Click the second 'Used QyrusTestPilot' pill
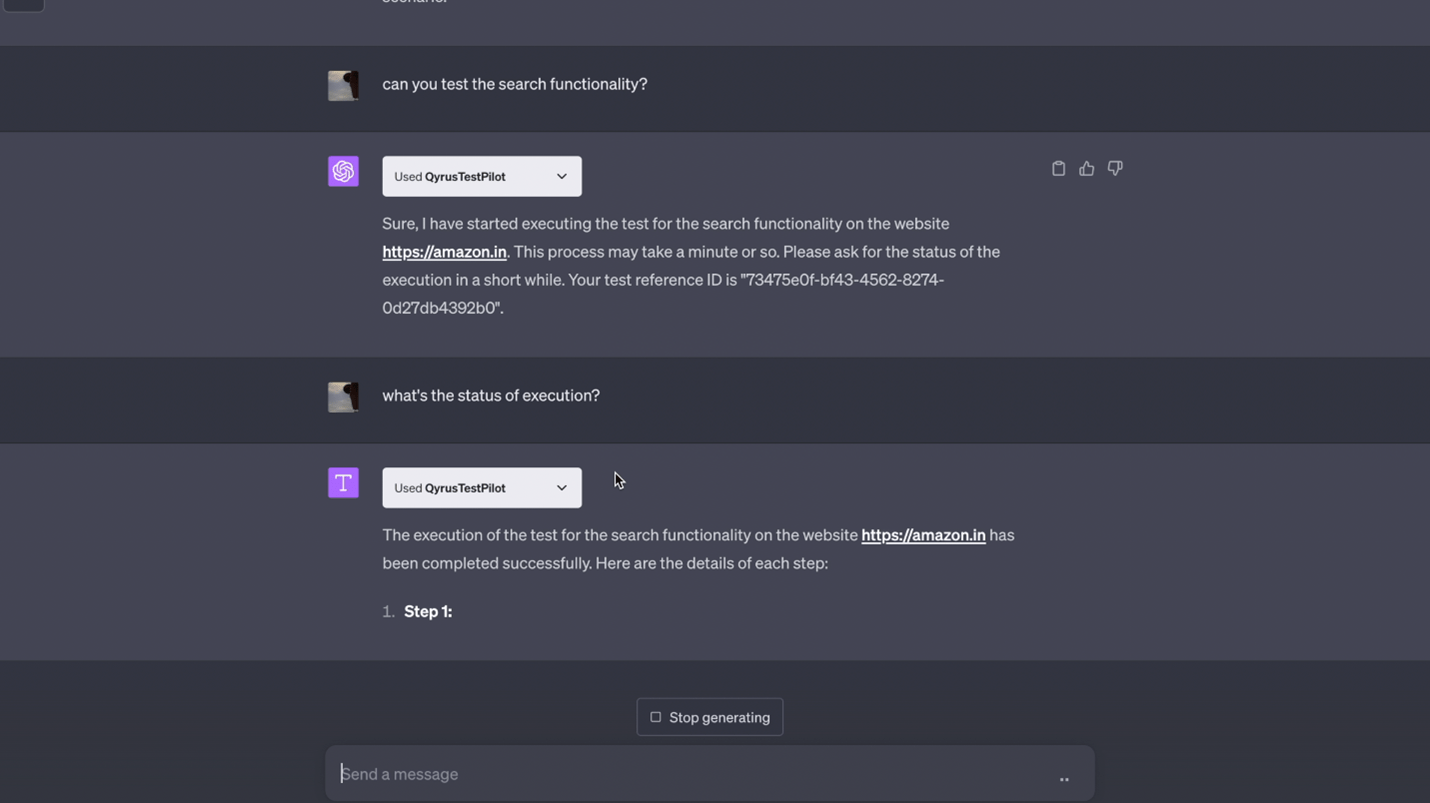1430x803 pixels. coord(481,487)
